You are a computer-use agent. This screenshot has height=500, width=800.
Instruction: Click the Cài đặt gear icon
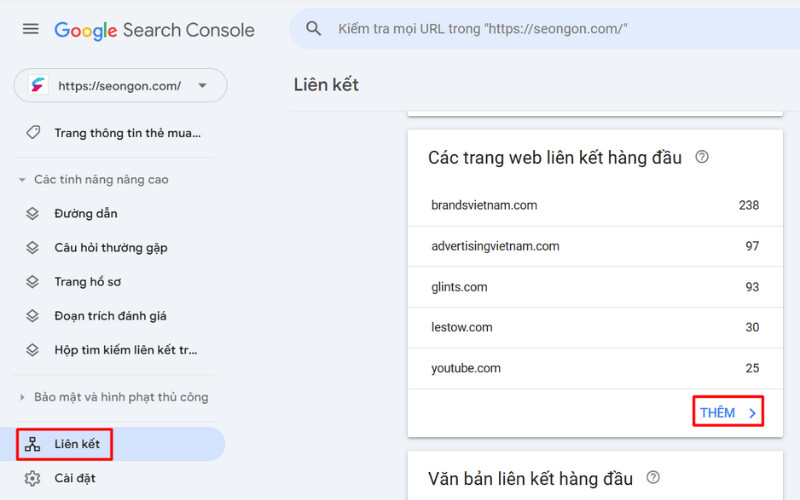click(x=32, y=478)
